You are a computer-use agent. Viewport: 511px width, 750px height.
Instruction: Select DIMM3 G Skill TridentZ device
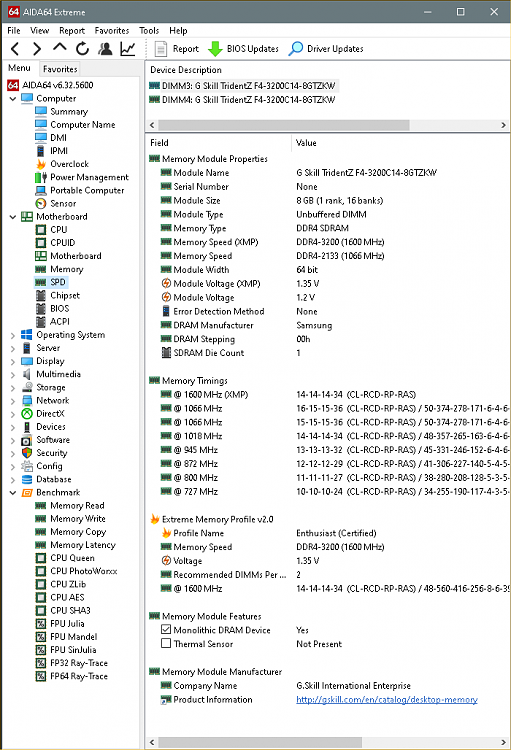[x=243, y=86]
